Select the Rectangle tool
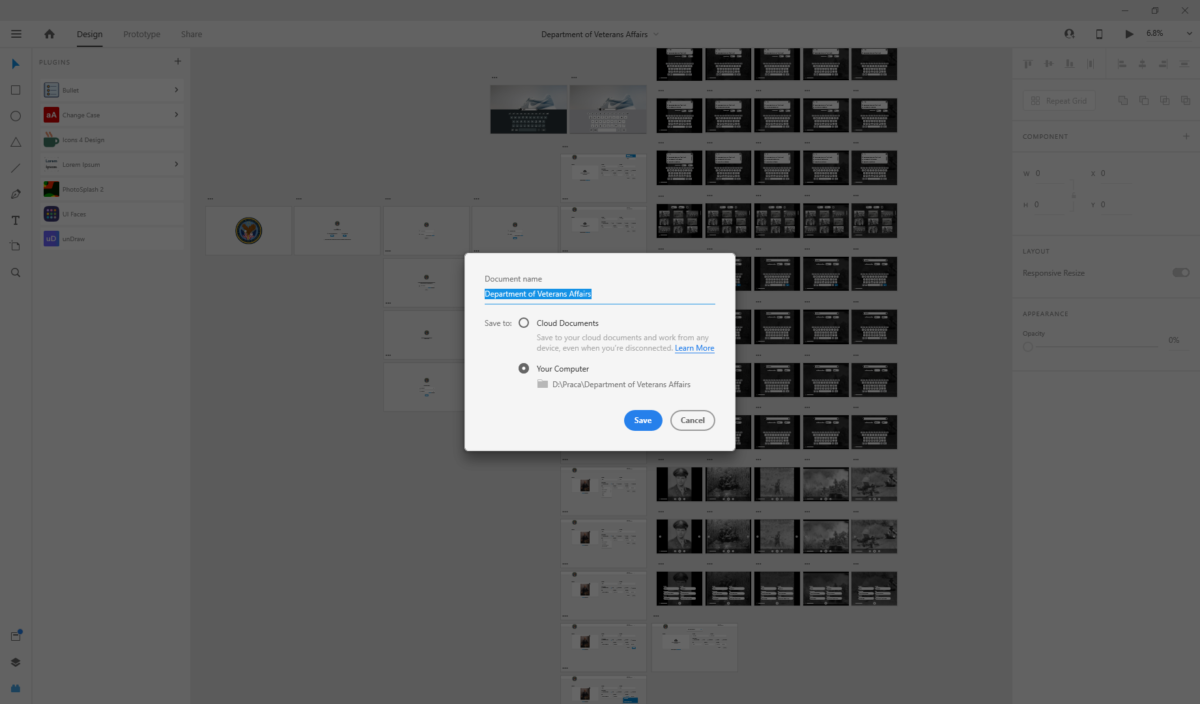 [x=15, y=90]
